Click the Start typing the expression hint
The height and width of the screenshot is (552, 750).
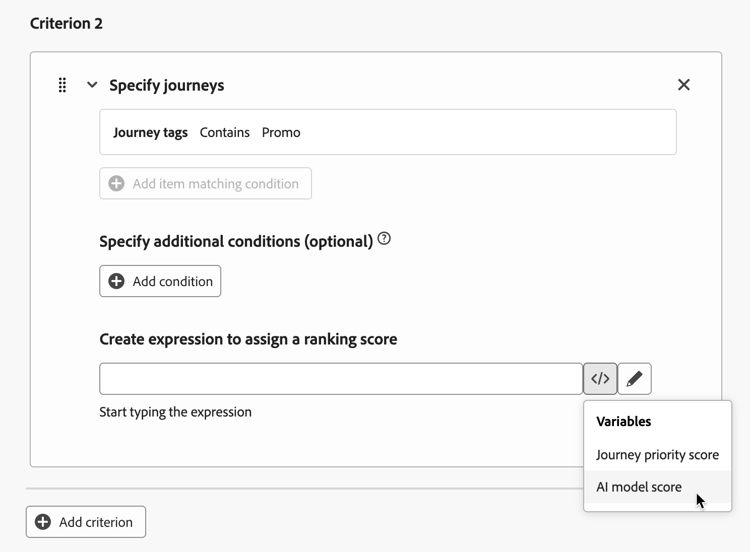click(x=175, y=412)
